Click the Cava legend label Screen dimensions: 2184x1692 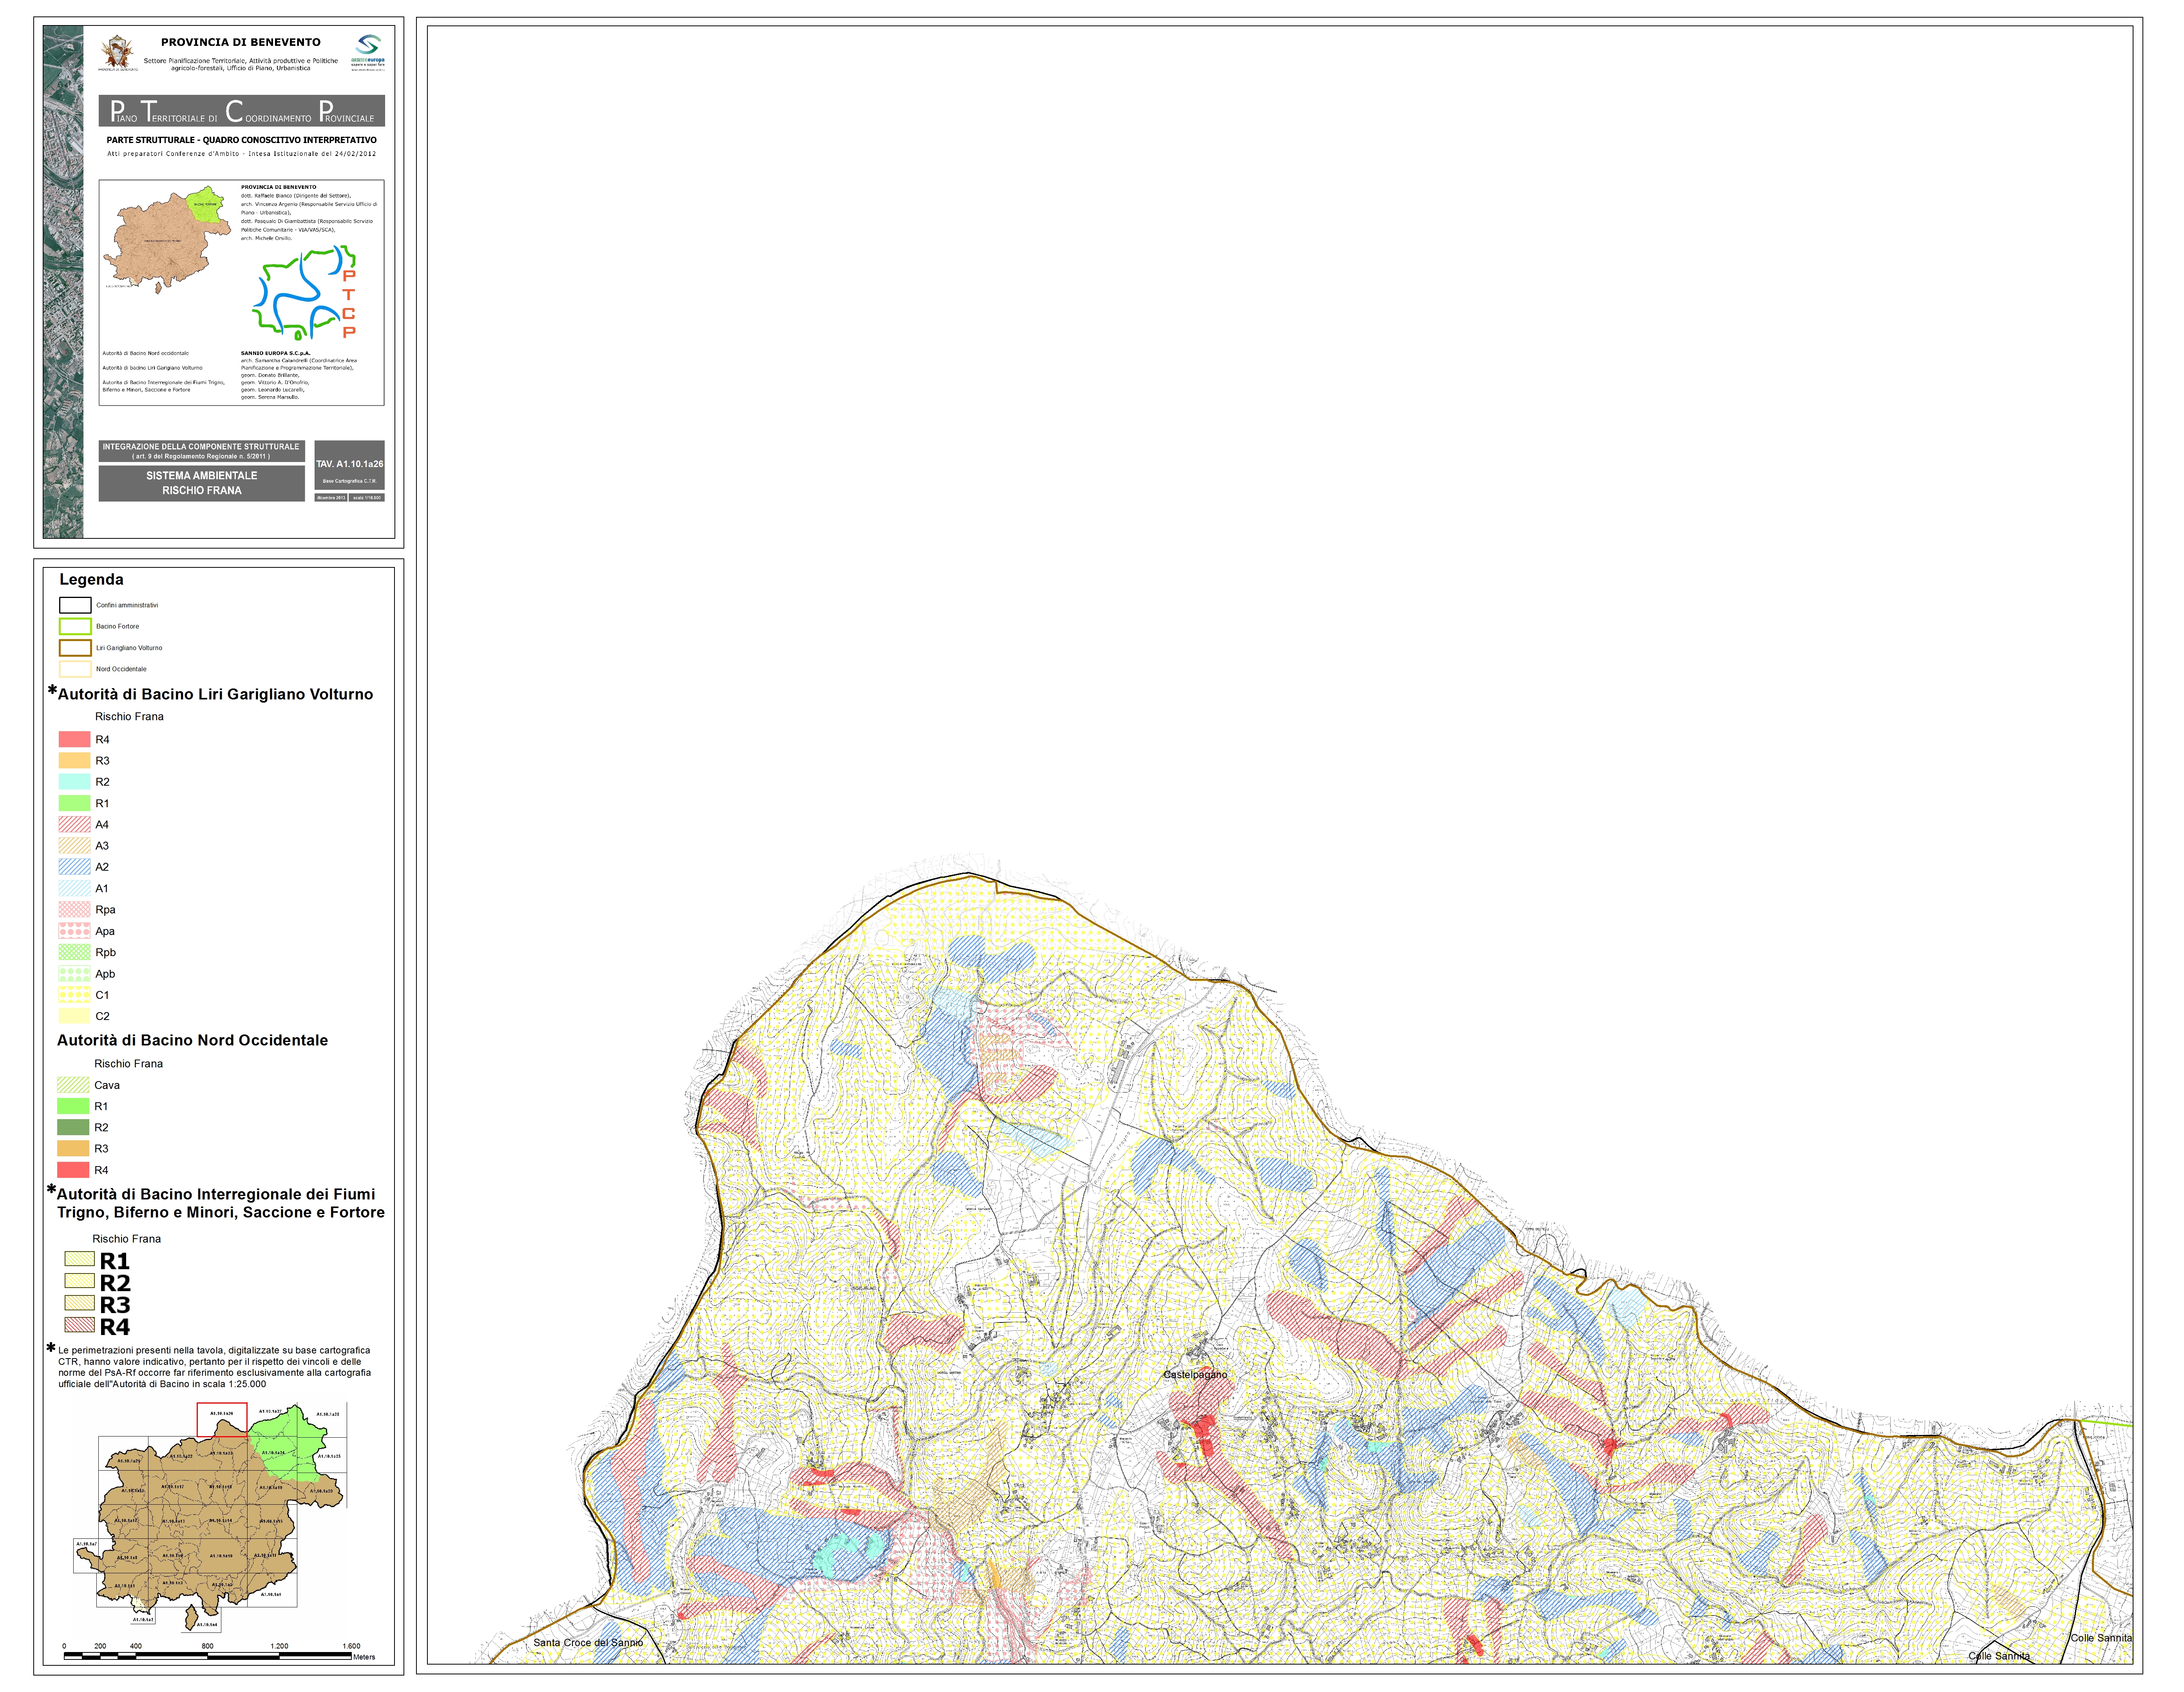(x=107, y=1085)
